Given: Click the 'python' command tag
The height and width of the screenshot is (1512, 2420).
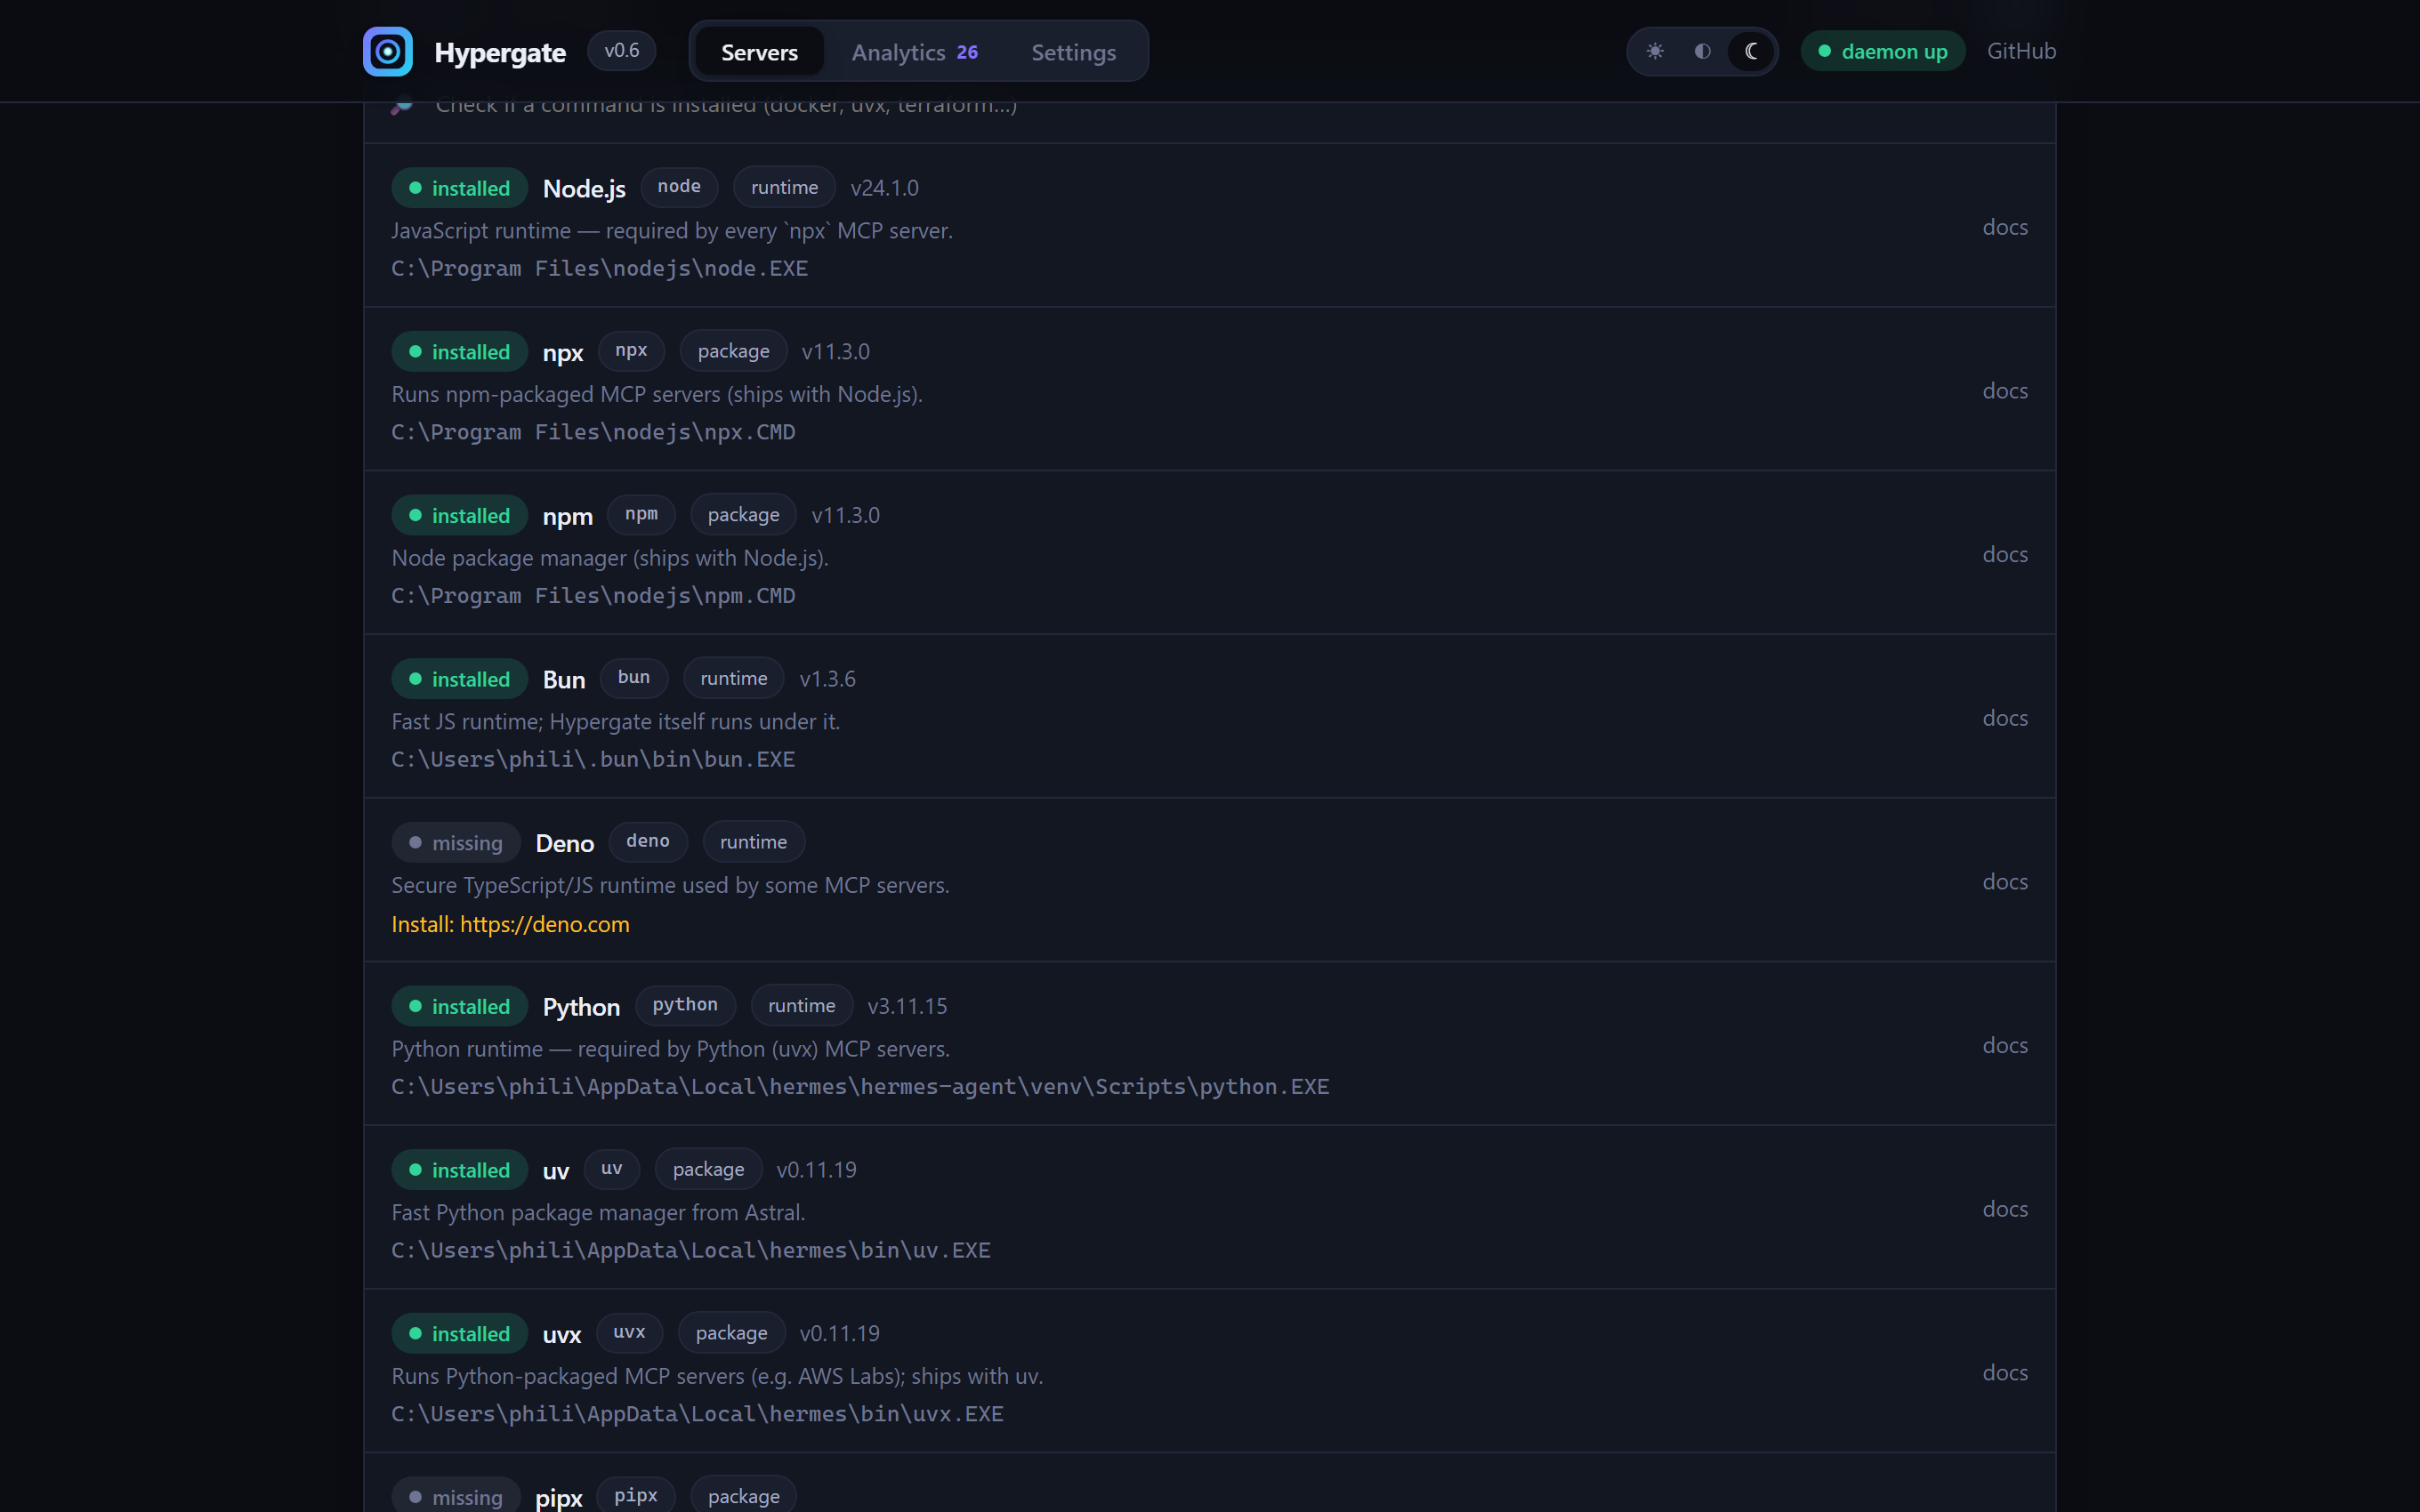Looking at the screenshot, I should click(685, 1005).
